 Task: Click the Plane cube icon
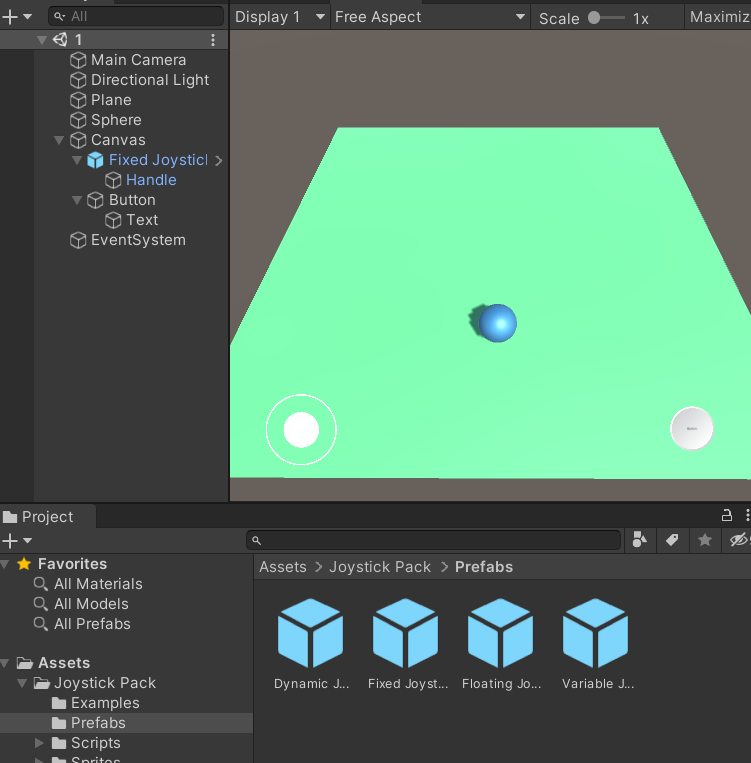click(x=78, y=100)
